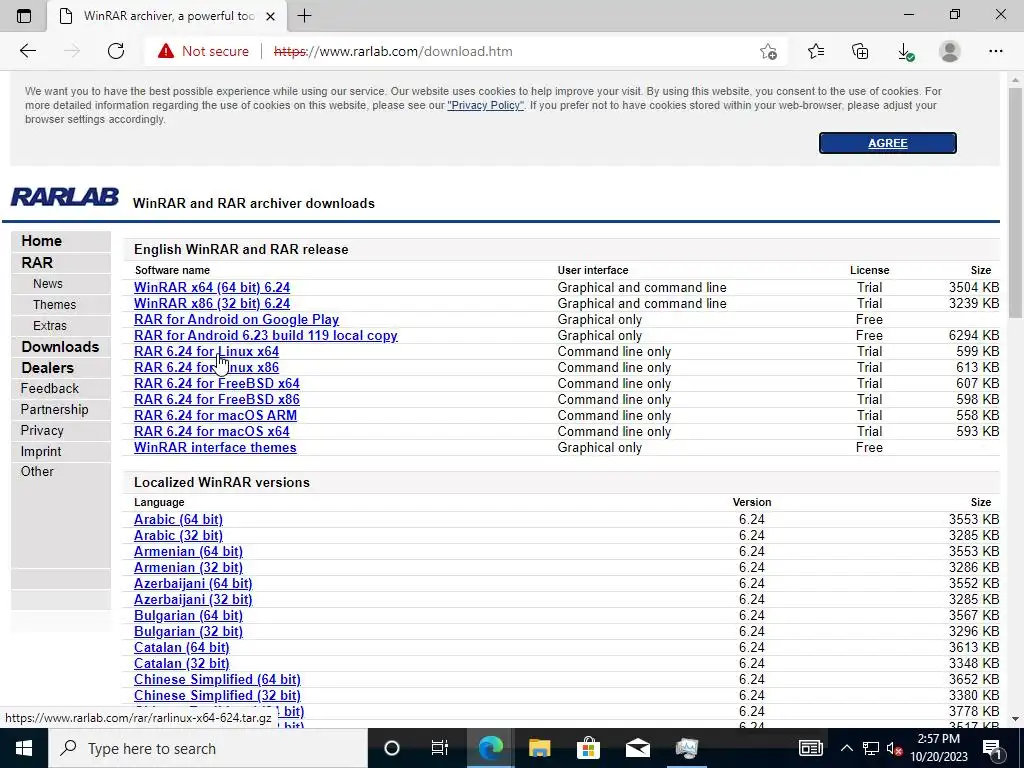Download Catalan (64 bit) WinRAR
Viewport: 1024px width, 768px height.
point(182,647)
